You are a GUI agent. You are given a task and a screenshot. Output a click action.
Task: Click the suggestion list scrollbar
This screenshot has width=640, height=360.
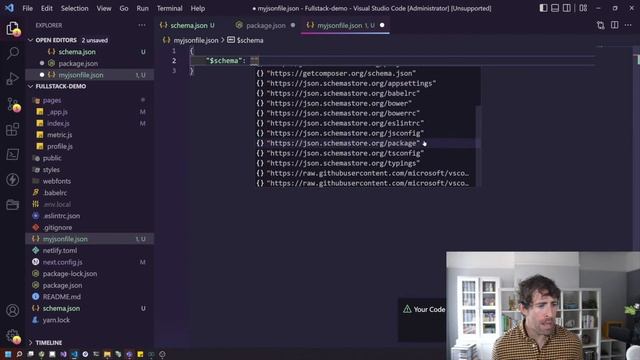(478, 146)
